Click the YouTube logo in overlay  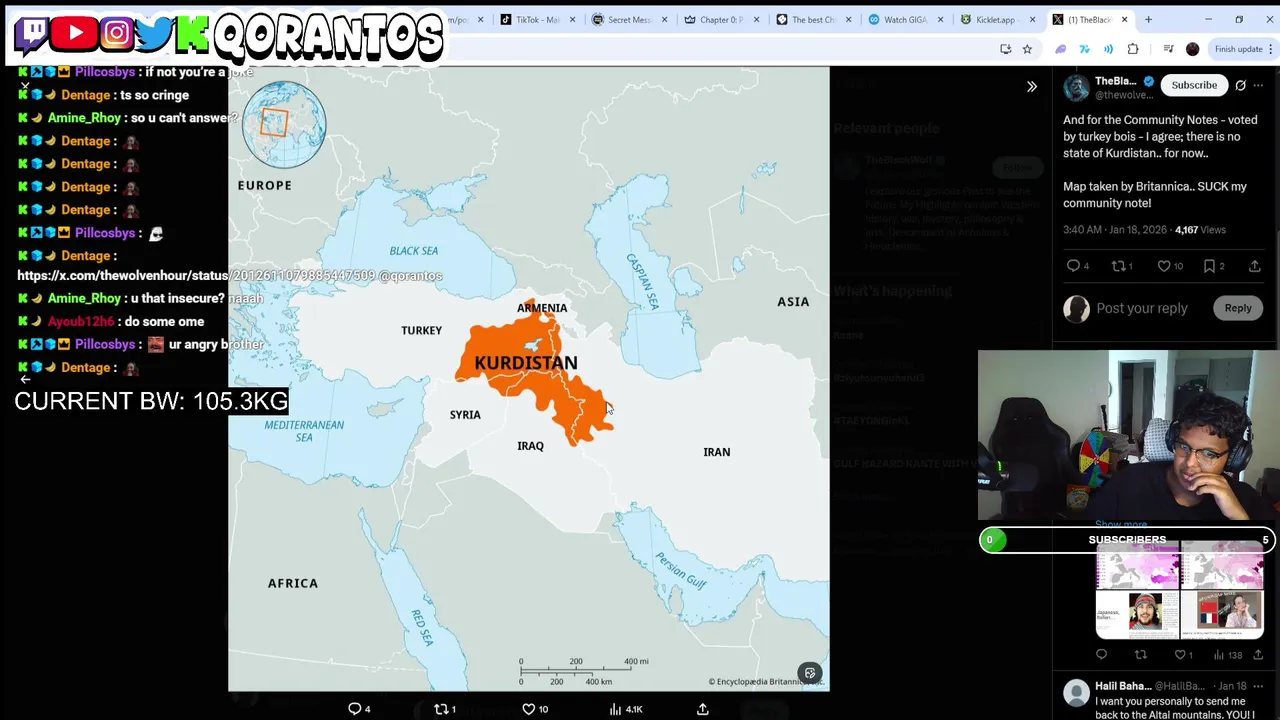(75, 33)
